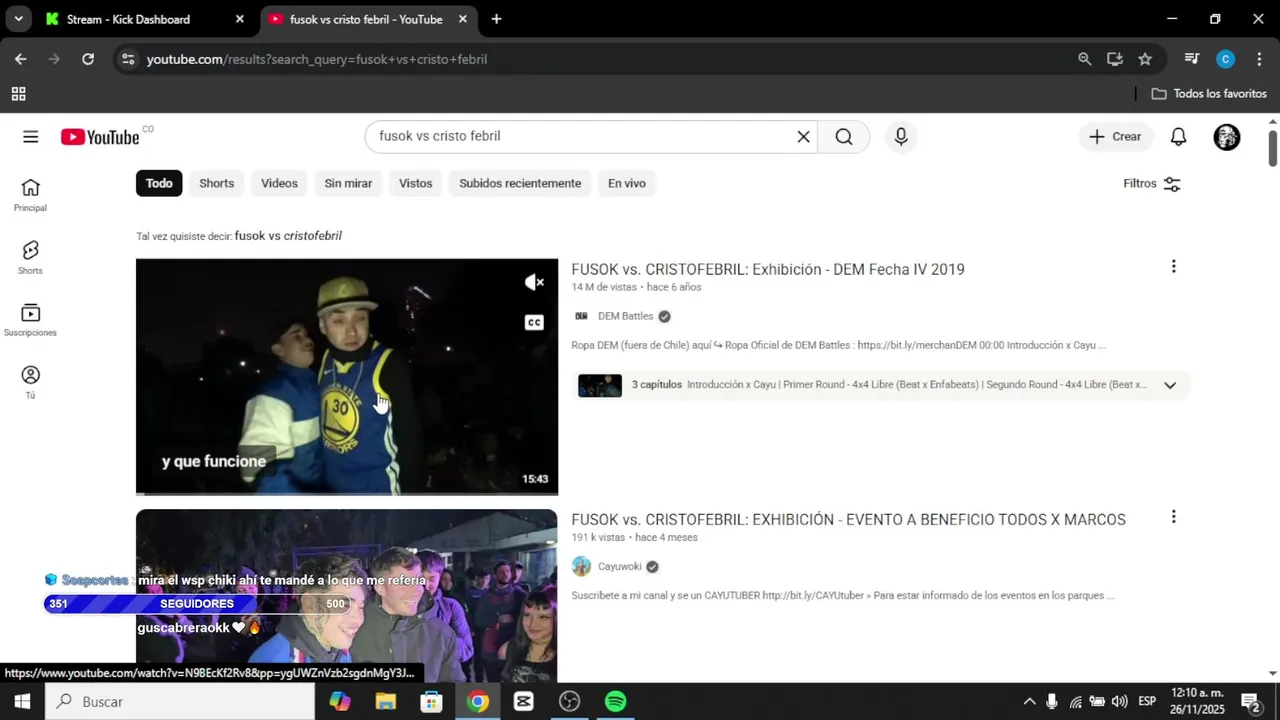Go to the YouTube logo home
The image size is (1280, 720).
[100, 137]
